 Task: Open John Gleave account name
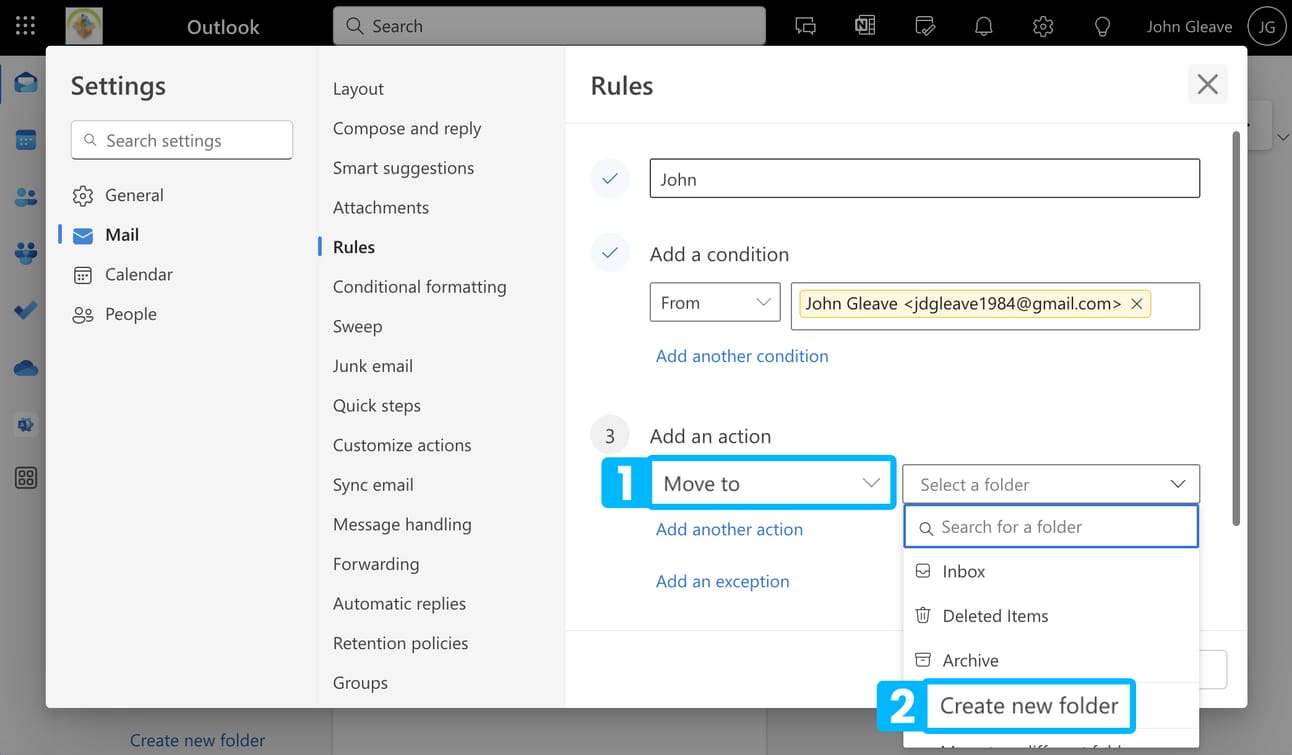click(x=1189, y=27)
